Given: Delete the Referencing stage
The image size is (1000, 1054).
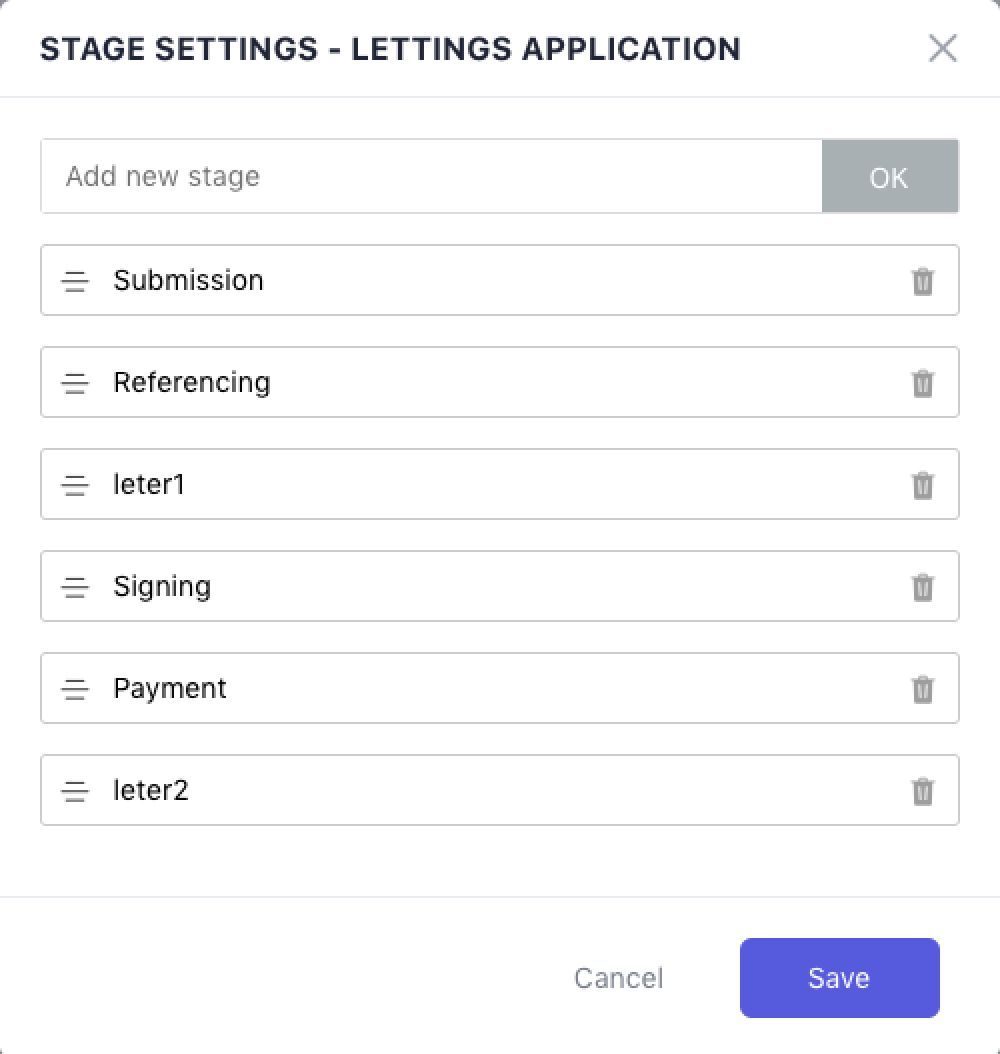Looking at the screenshot, I should coord(922,383).
